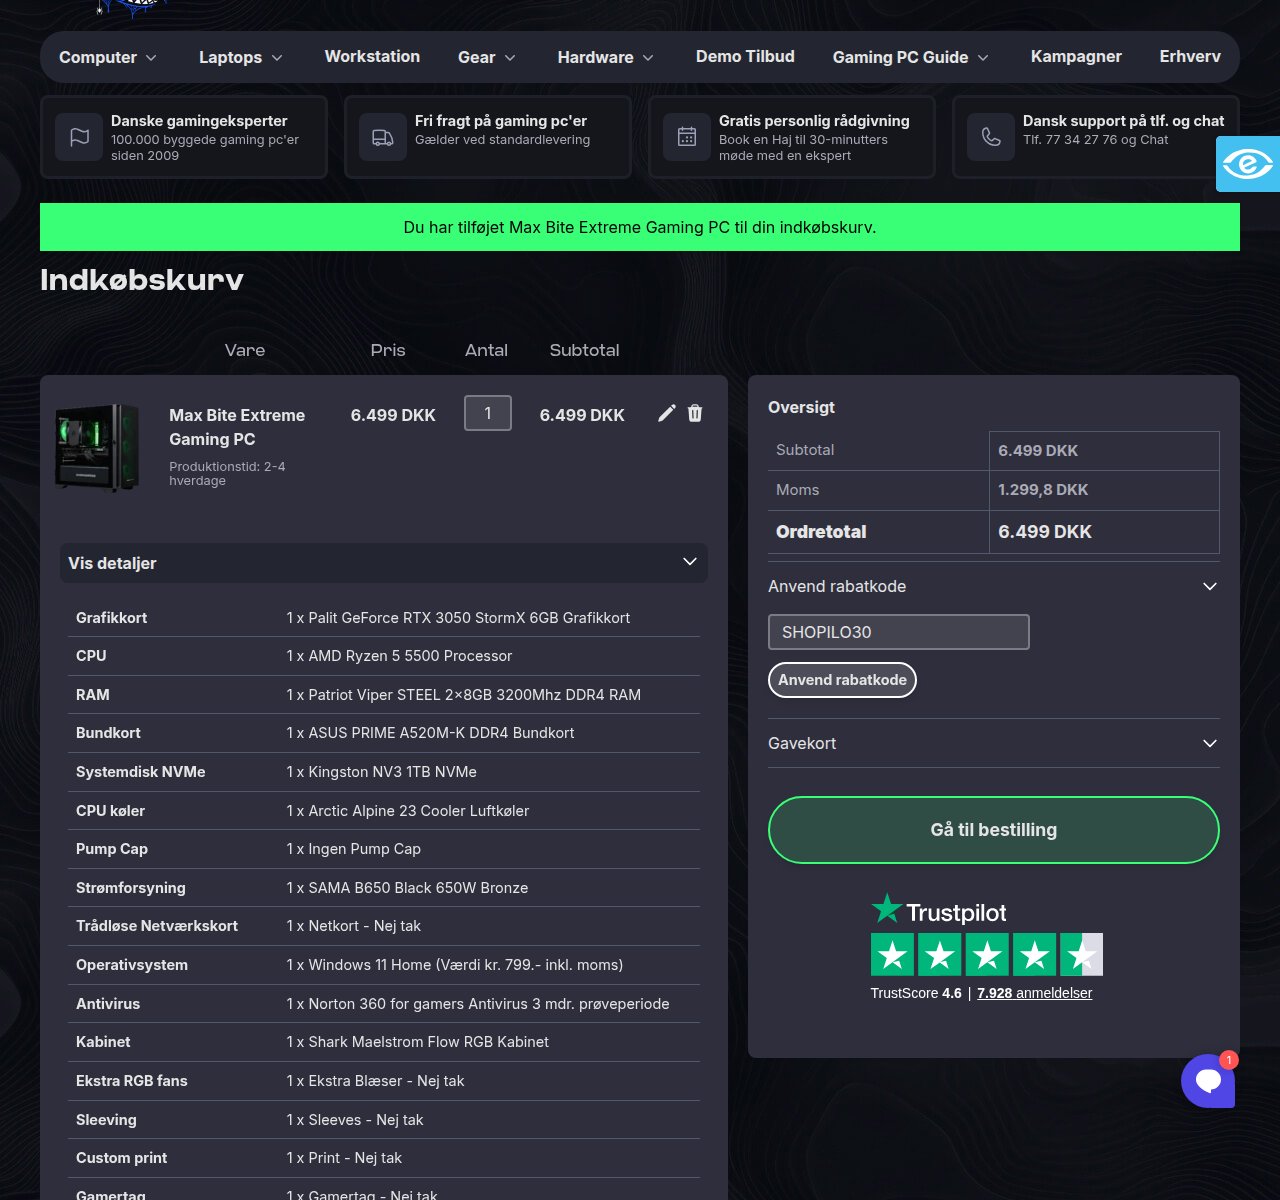1280x1200 pixels.
Task: Remove item with the trash can icon
Action: pyautogui.click(x=695, y=414)
